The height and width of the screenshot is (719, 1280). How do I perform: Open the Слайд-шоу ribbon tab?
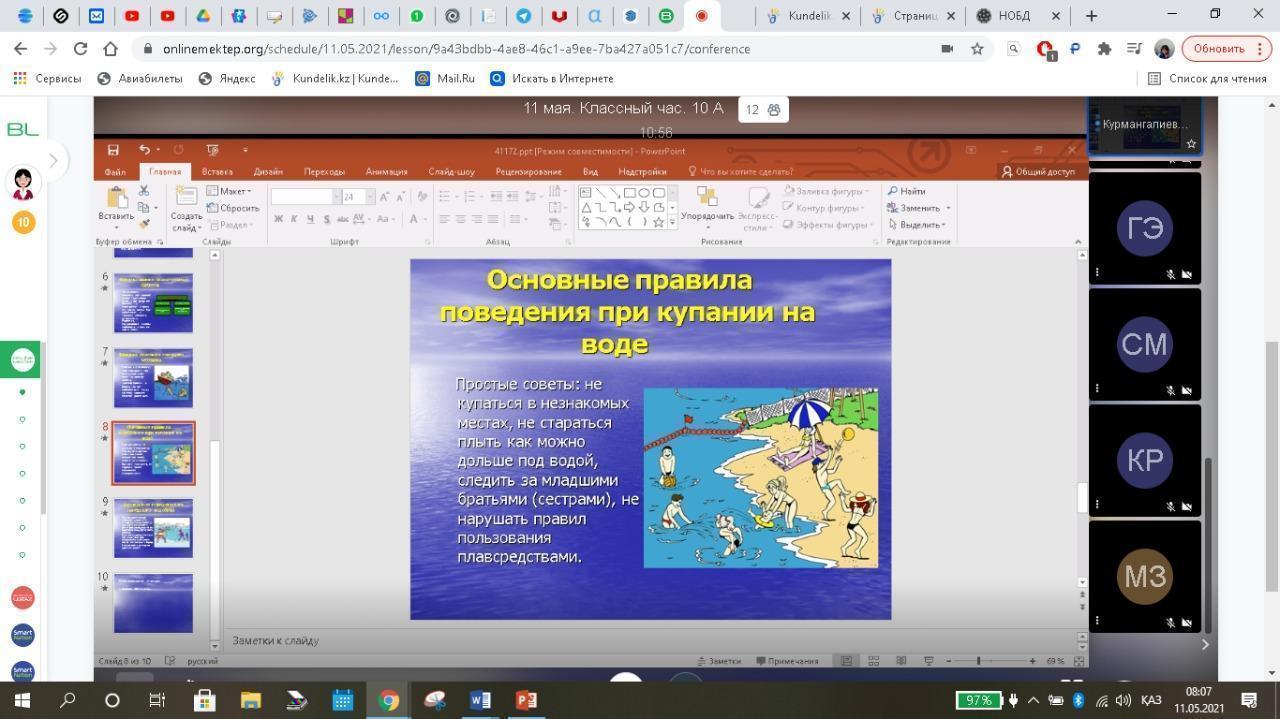(x=451, y=171)
